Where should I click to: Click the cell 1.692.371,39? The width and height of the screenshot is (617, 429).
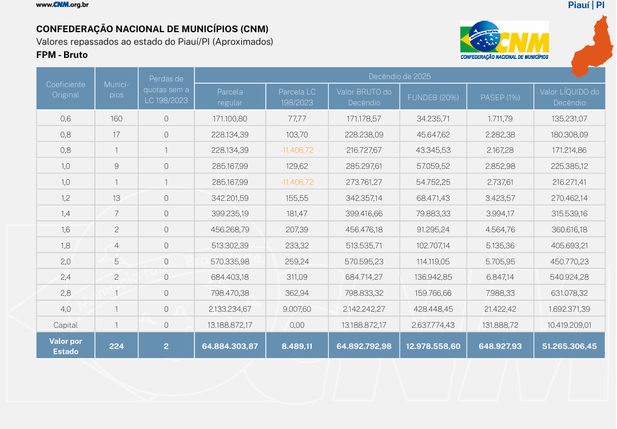569,309
